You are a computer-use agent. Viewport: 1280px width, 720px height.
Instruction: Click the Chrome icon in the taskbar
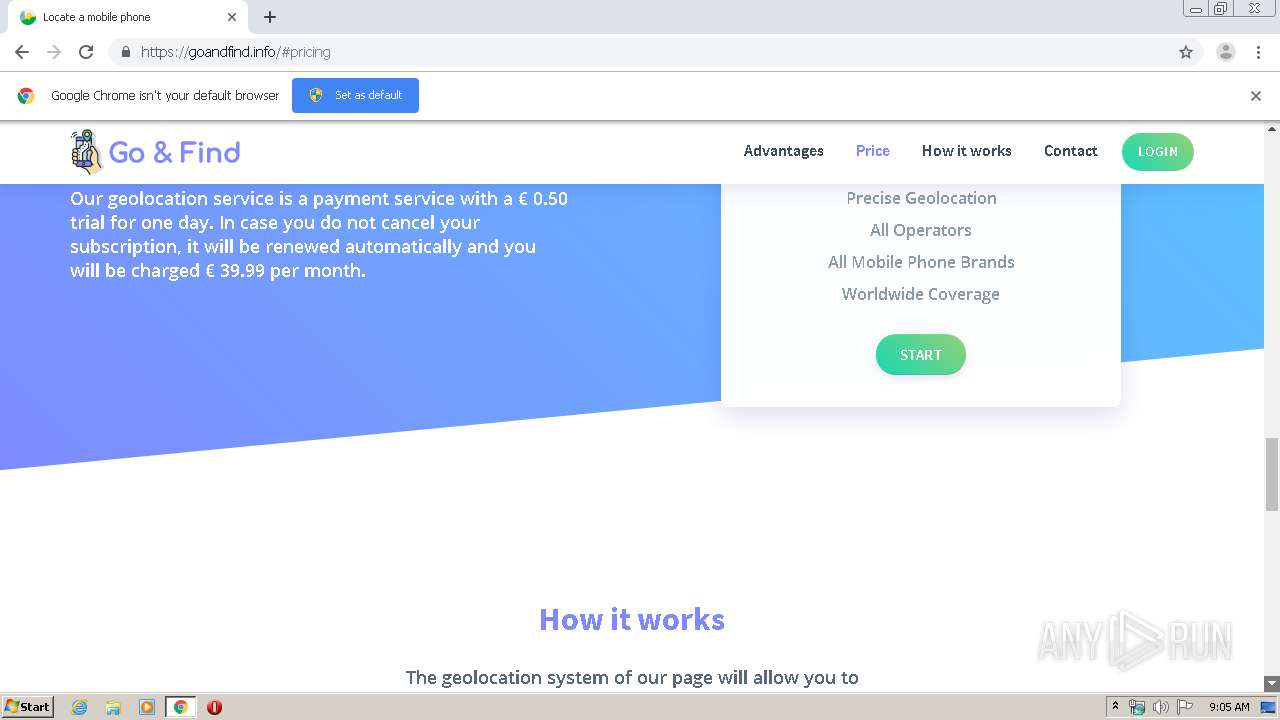[x=181, y=707]
